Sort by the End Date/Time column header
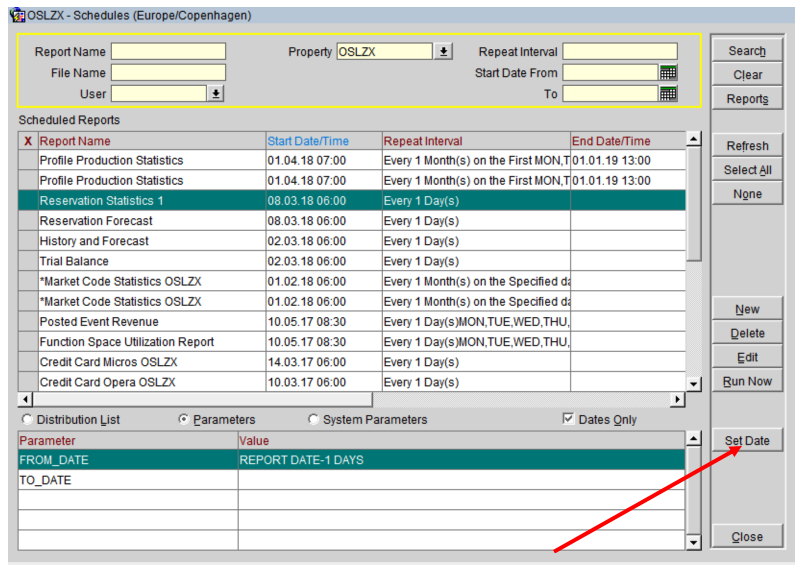Image resolution: width=803 pixels, height=571 pixels. 628,141
